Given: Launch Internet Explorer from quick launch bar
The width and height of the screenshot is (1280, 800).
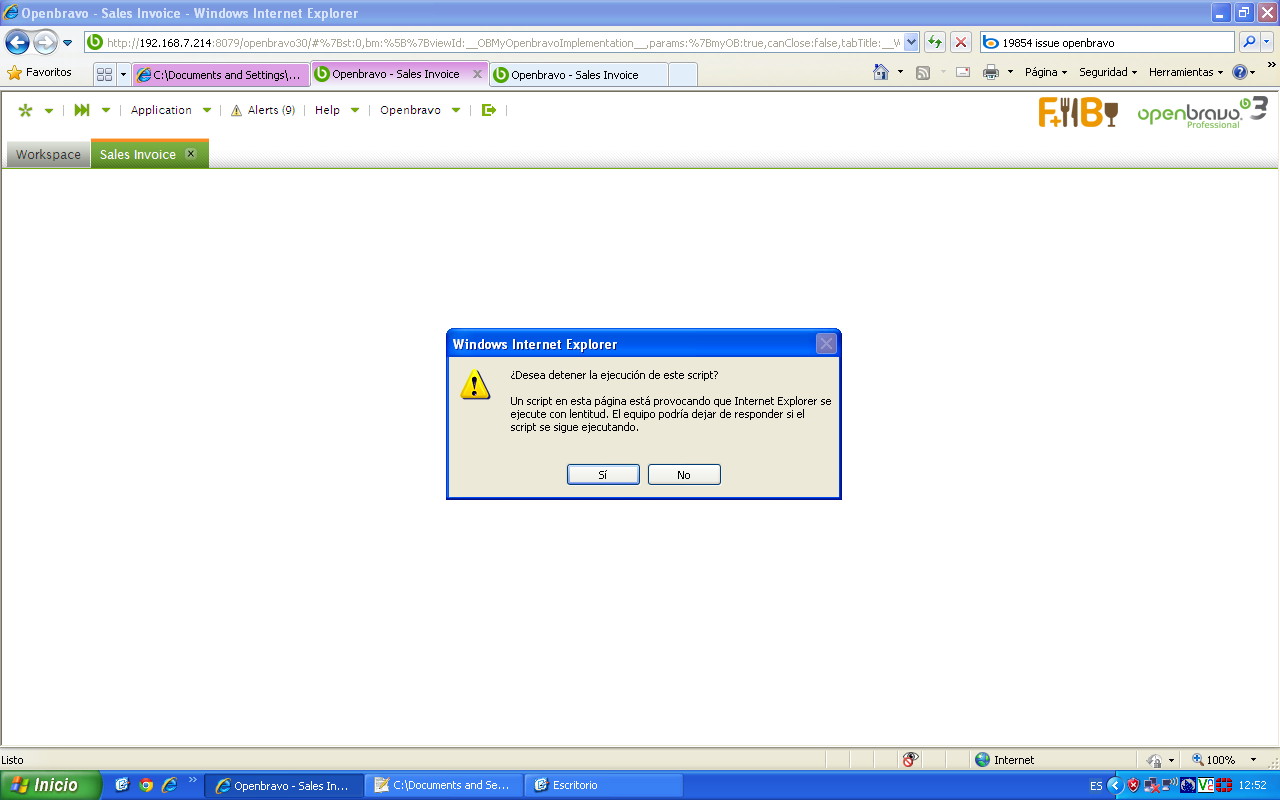Looking at the screenshot, I should (x=169, y=785).
